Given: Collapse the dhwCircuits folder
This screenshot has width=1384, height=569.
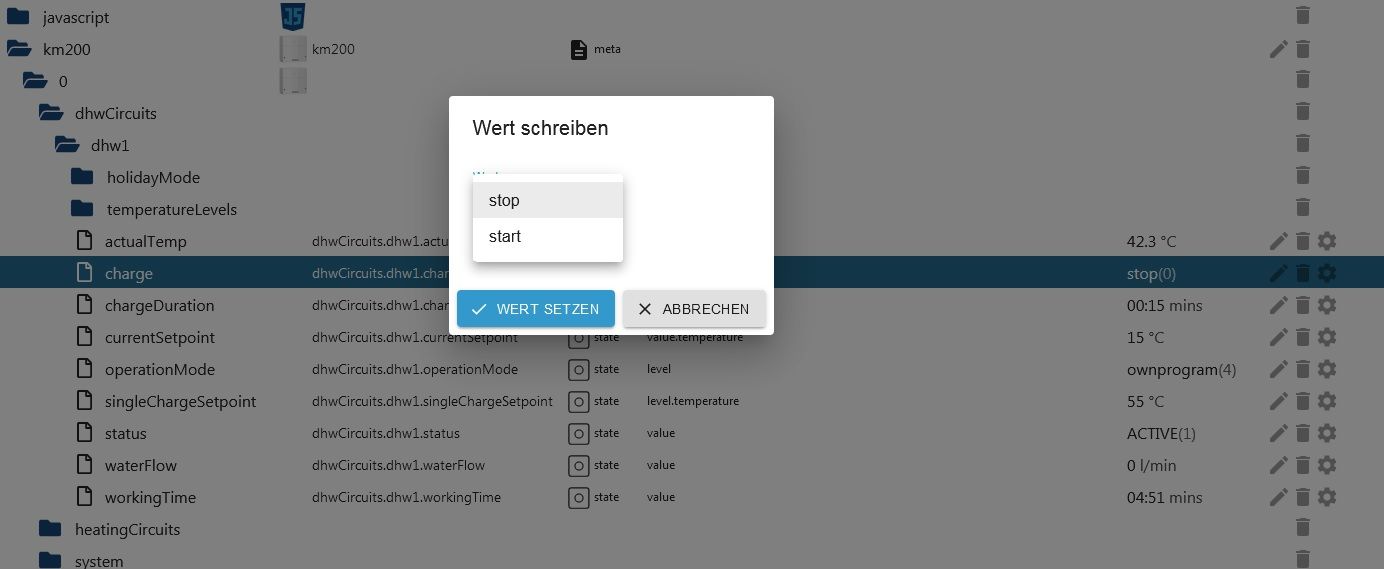Looking at the screenshot, I should click(x=51, y=113).
